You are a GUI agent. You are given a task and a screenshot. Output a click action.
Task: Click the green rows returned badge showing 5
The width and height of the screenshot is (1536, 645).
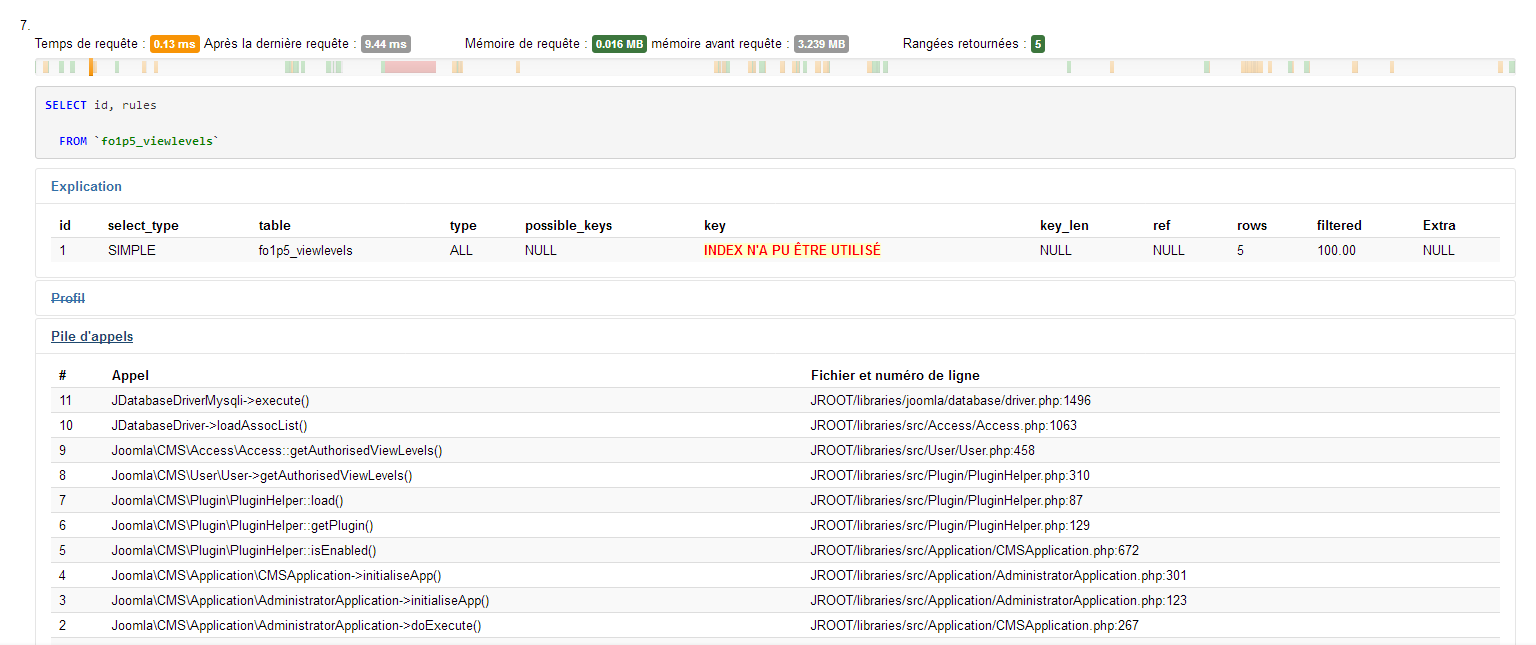click(x=1038, y=44)
